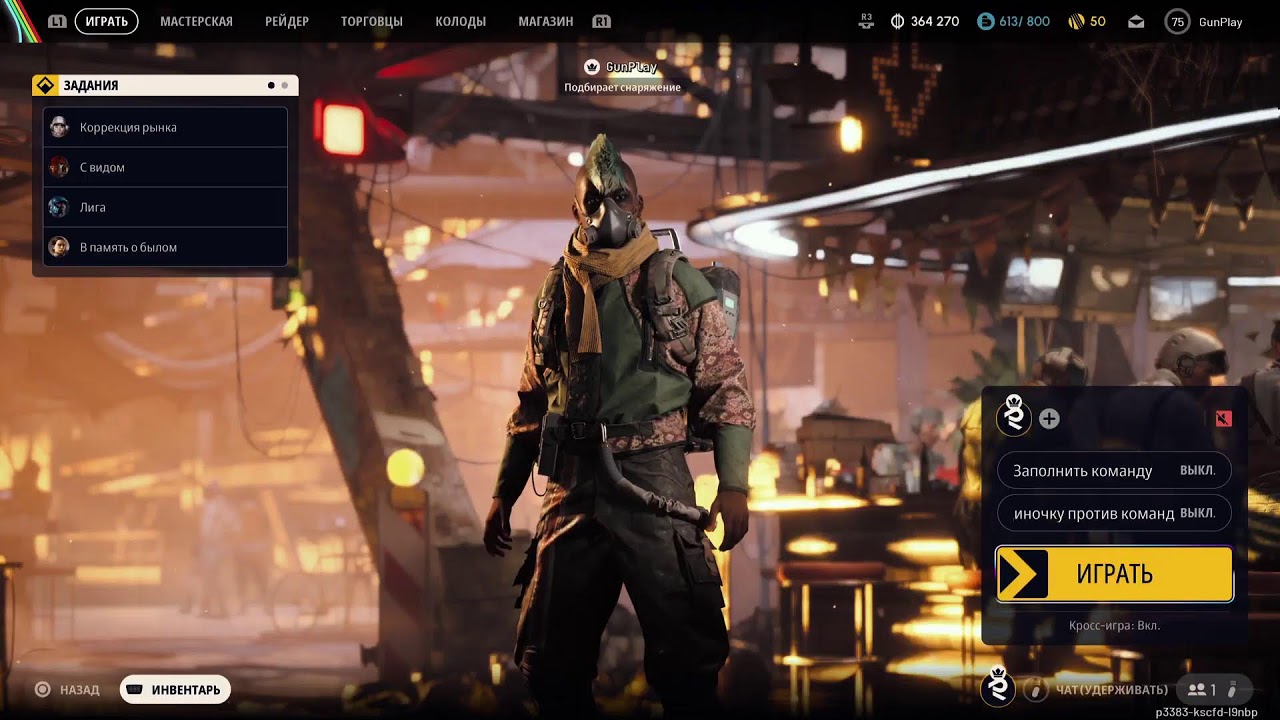1280x720 pixels.
Task: Click the ЧАТ(УДЕРЖИВАТЬ) hint text
Action: tap(1111, 690)
